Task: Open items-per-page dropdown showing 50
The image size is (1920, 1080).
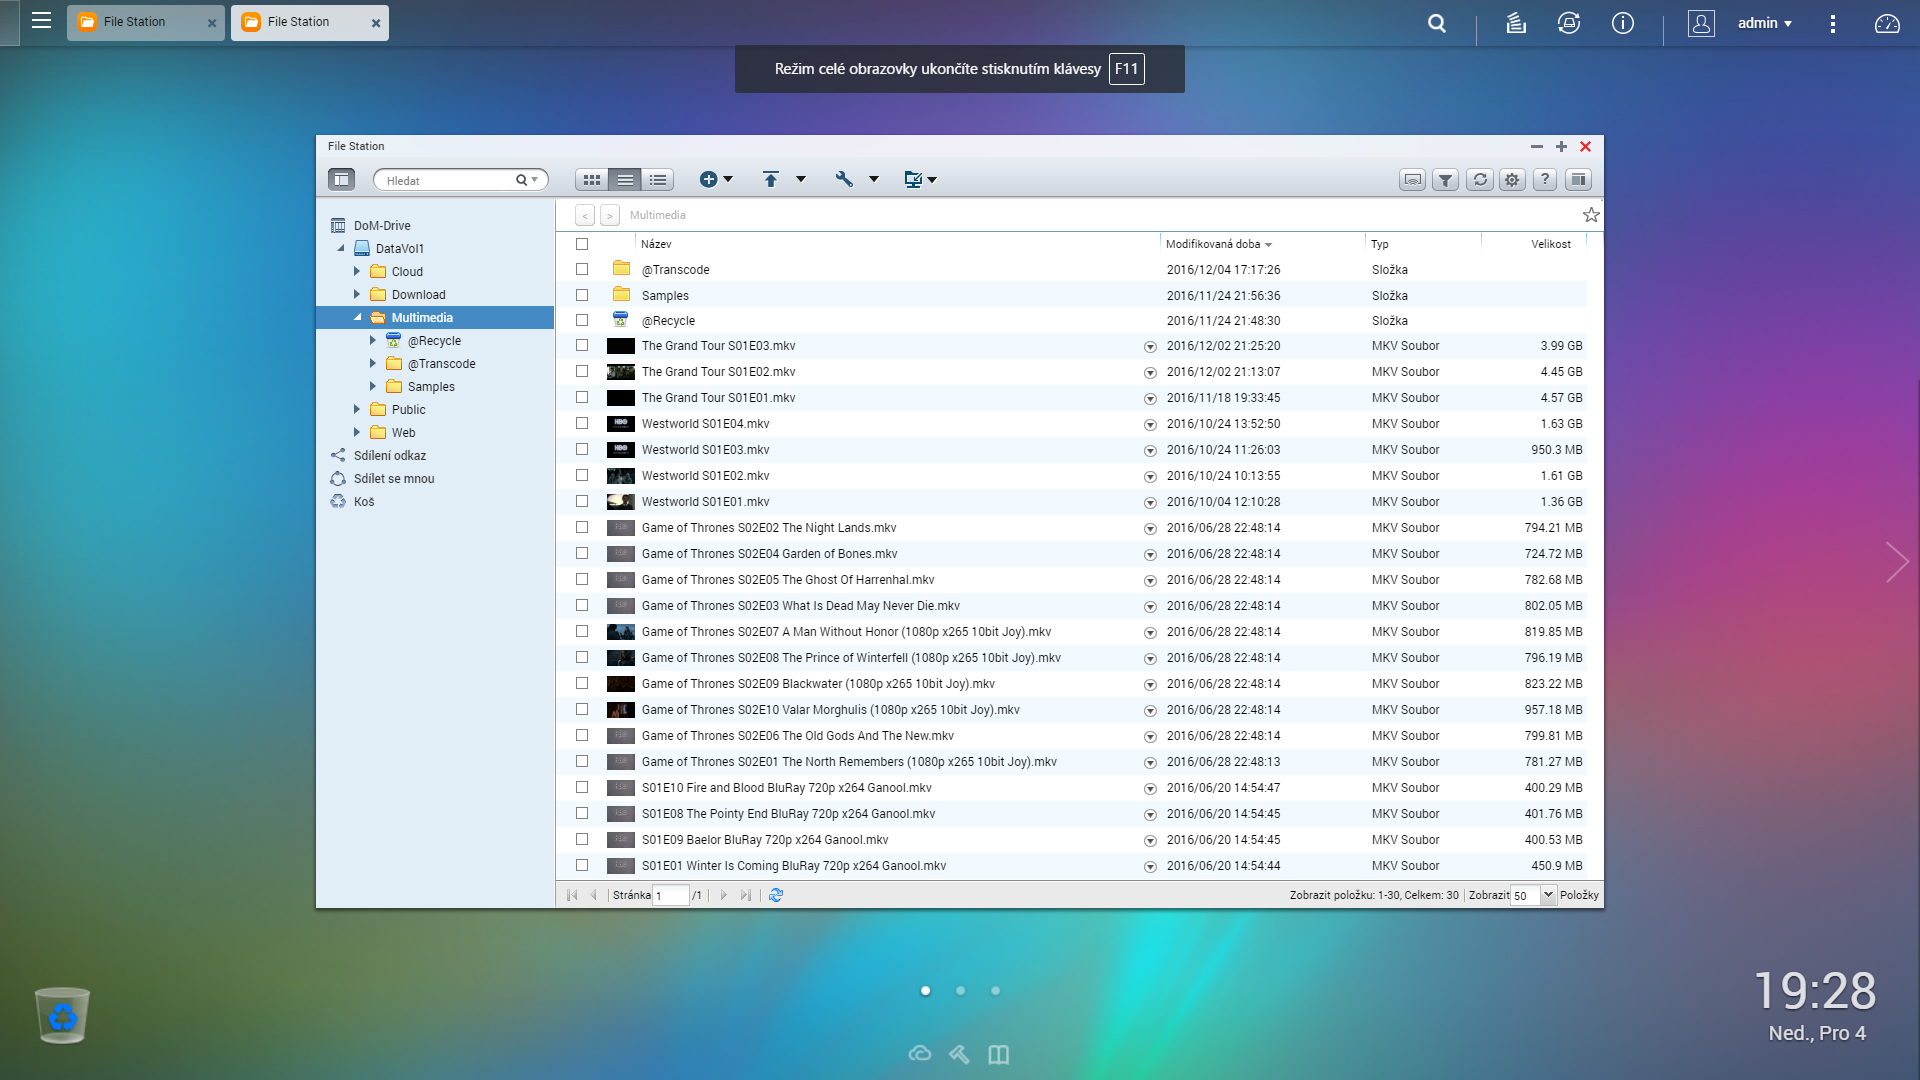Action: (1548, 895)
